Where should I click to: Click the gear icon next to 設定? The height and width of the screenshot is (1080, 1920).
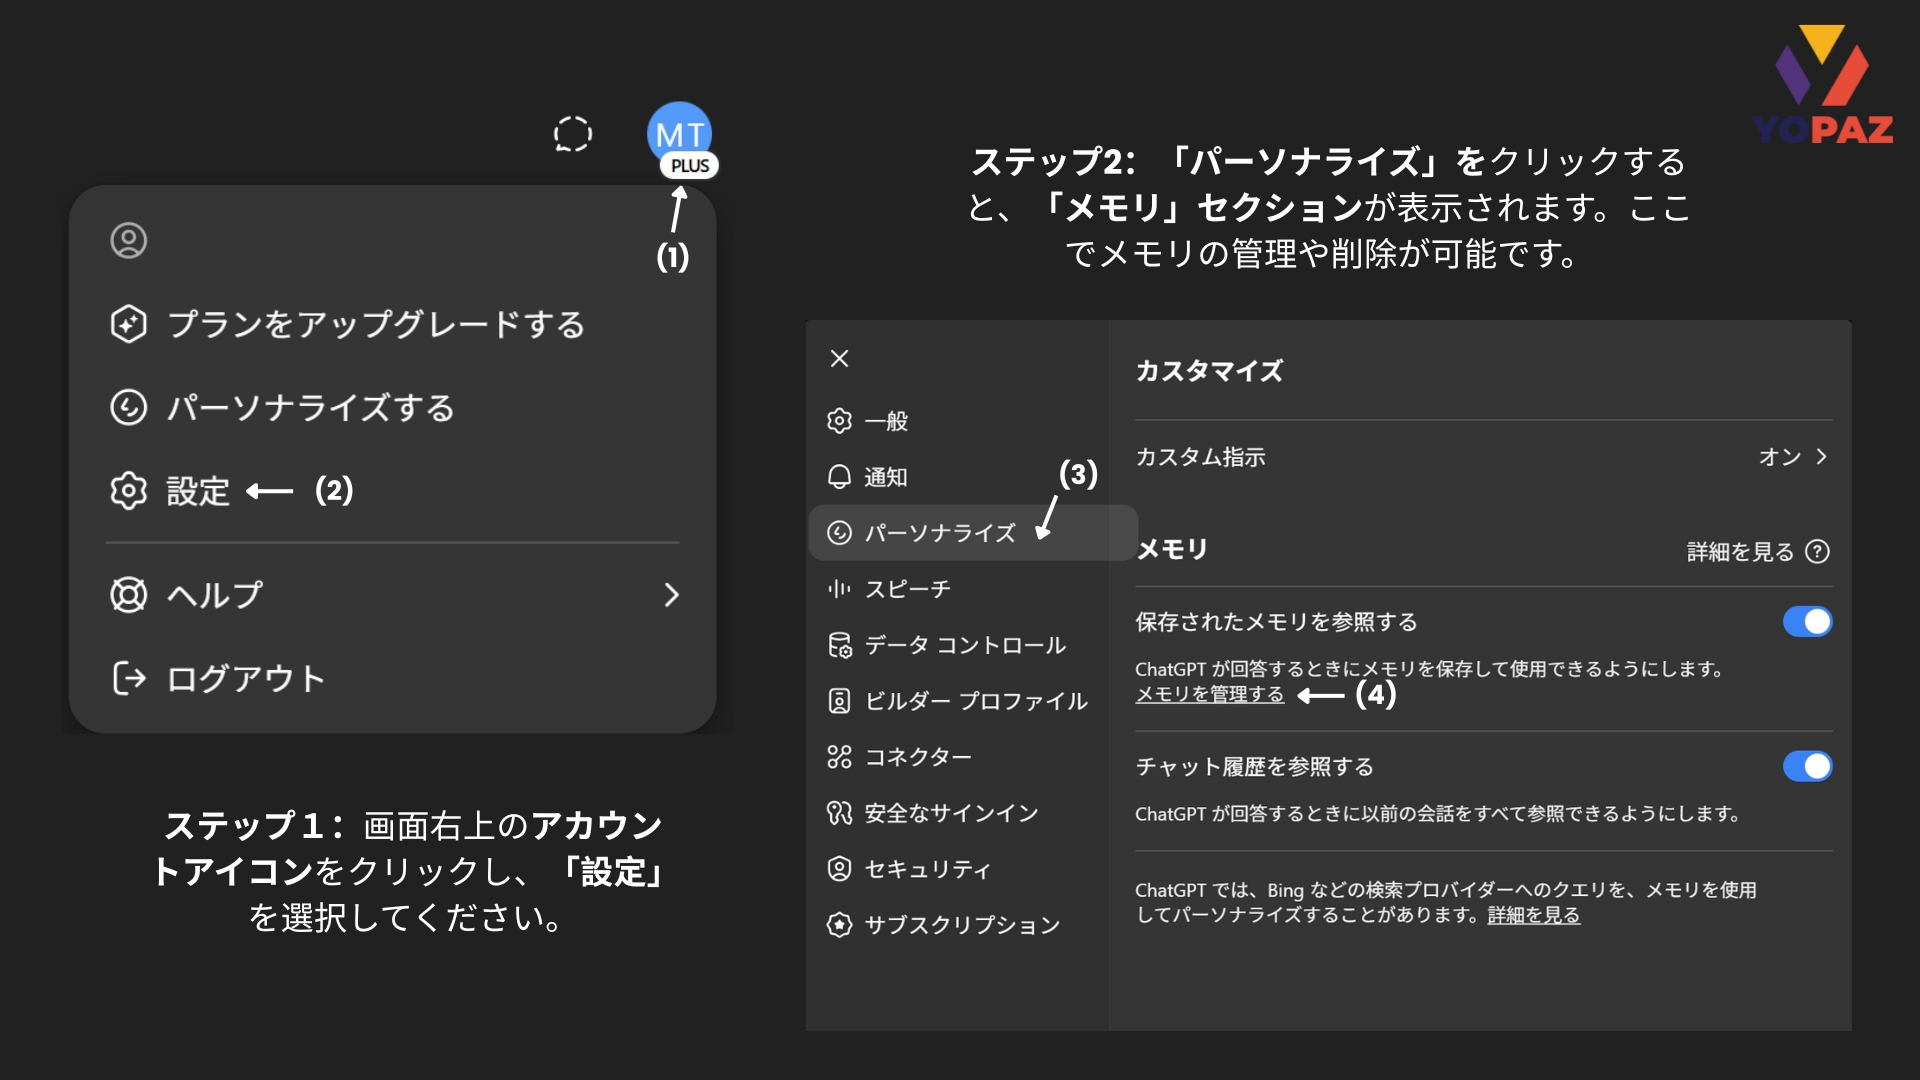click(x=128, y=491)
